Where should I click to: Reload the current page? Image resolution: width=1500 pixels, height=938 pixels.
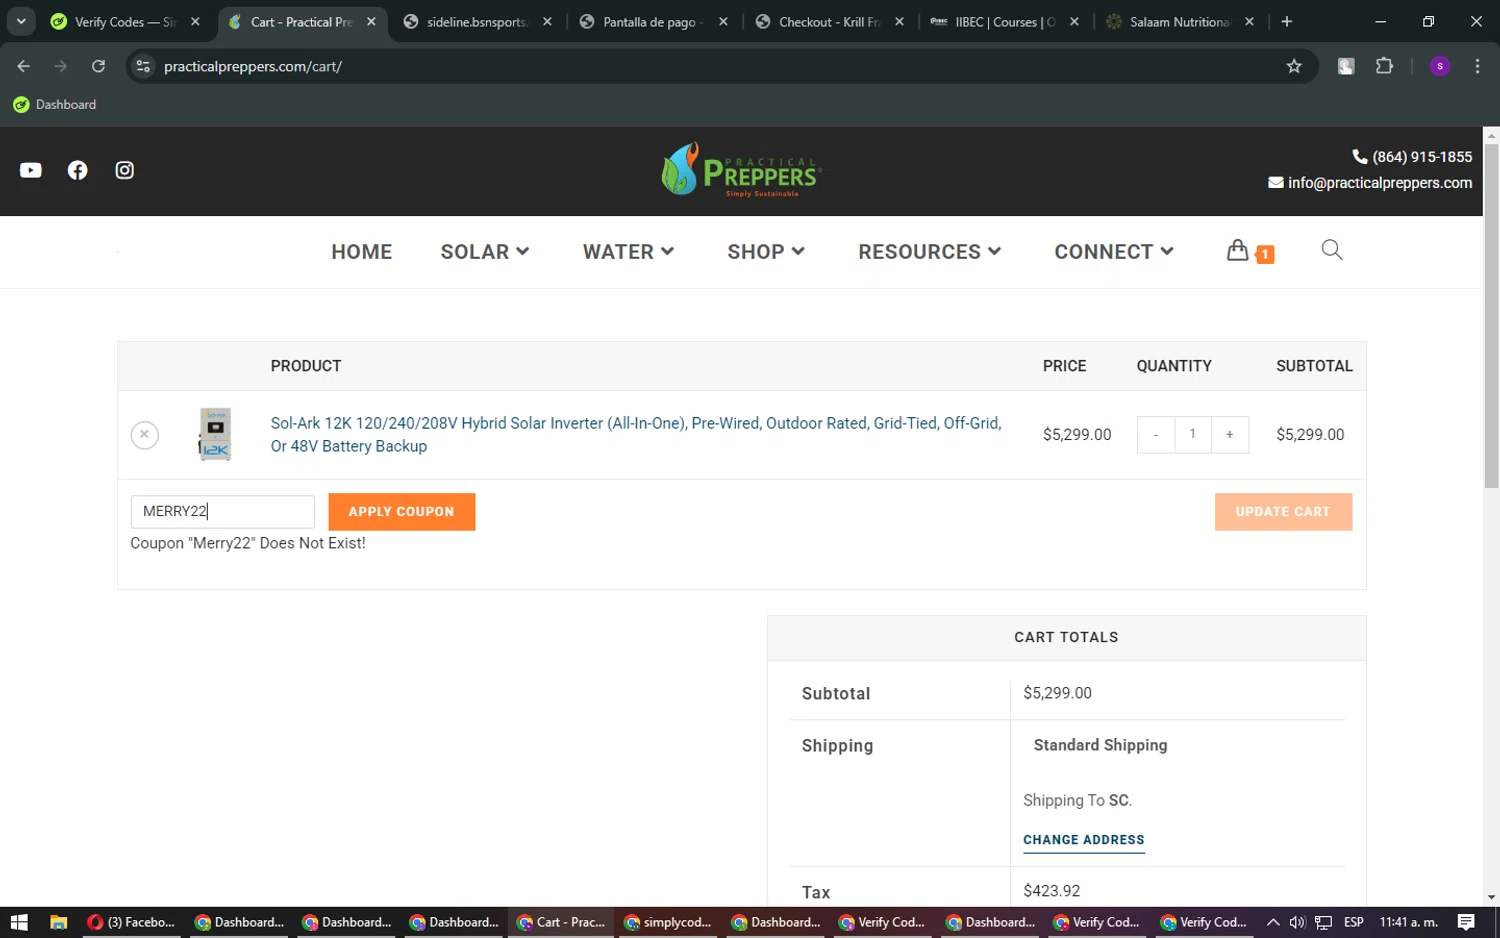coord(98,66)
